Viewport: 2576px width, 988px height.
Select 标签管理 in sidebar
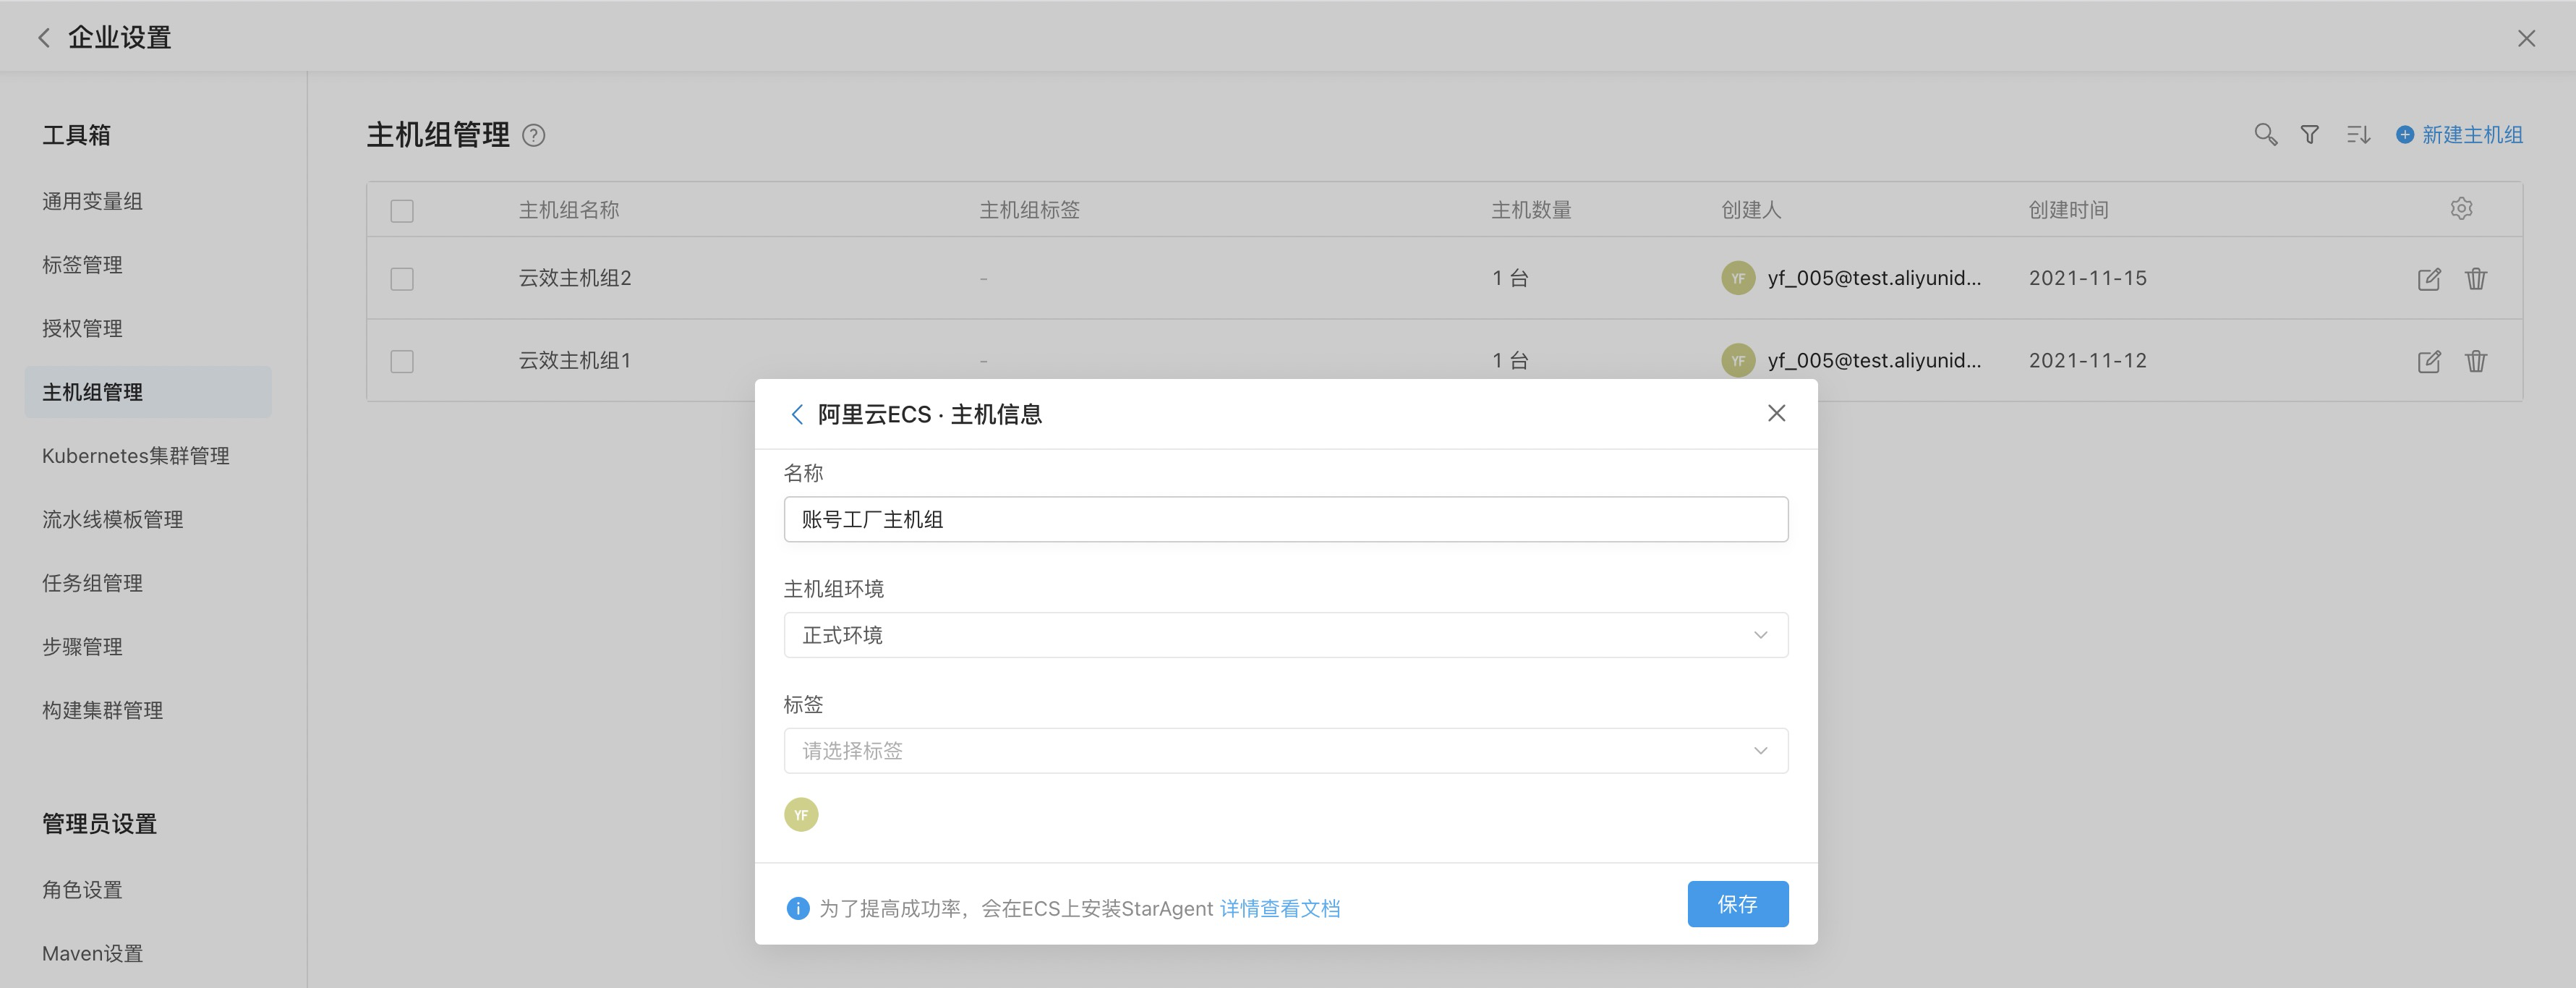[x=82, y=265]
